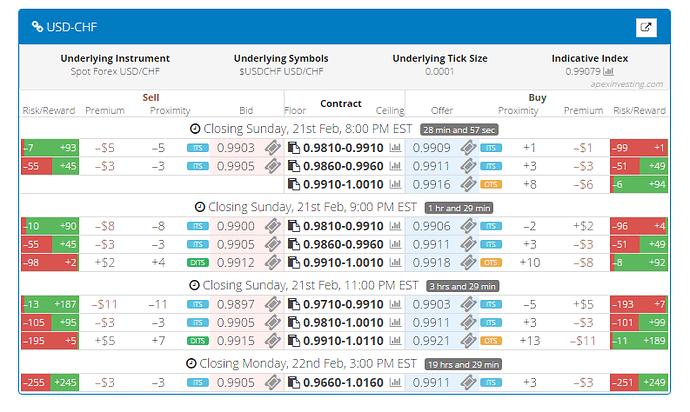This screenshot has height=412, width=690.
Task: Select OTS badge beside offer 0.9918
Action: [x=490, y=261]
